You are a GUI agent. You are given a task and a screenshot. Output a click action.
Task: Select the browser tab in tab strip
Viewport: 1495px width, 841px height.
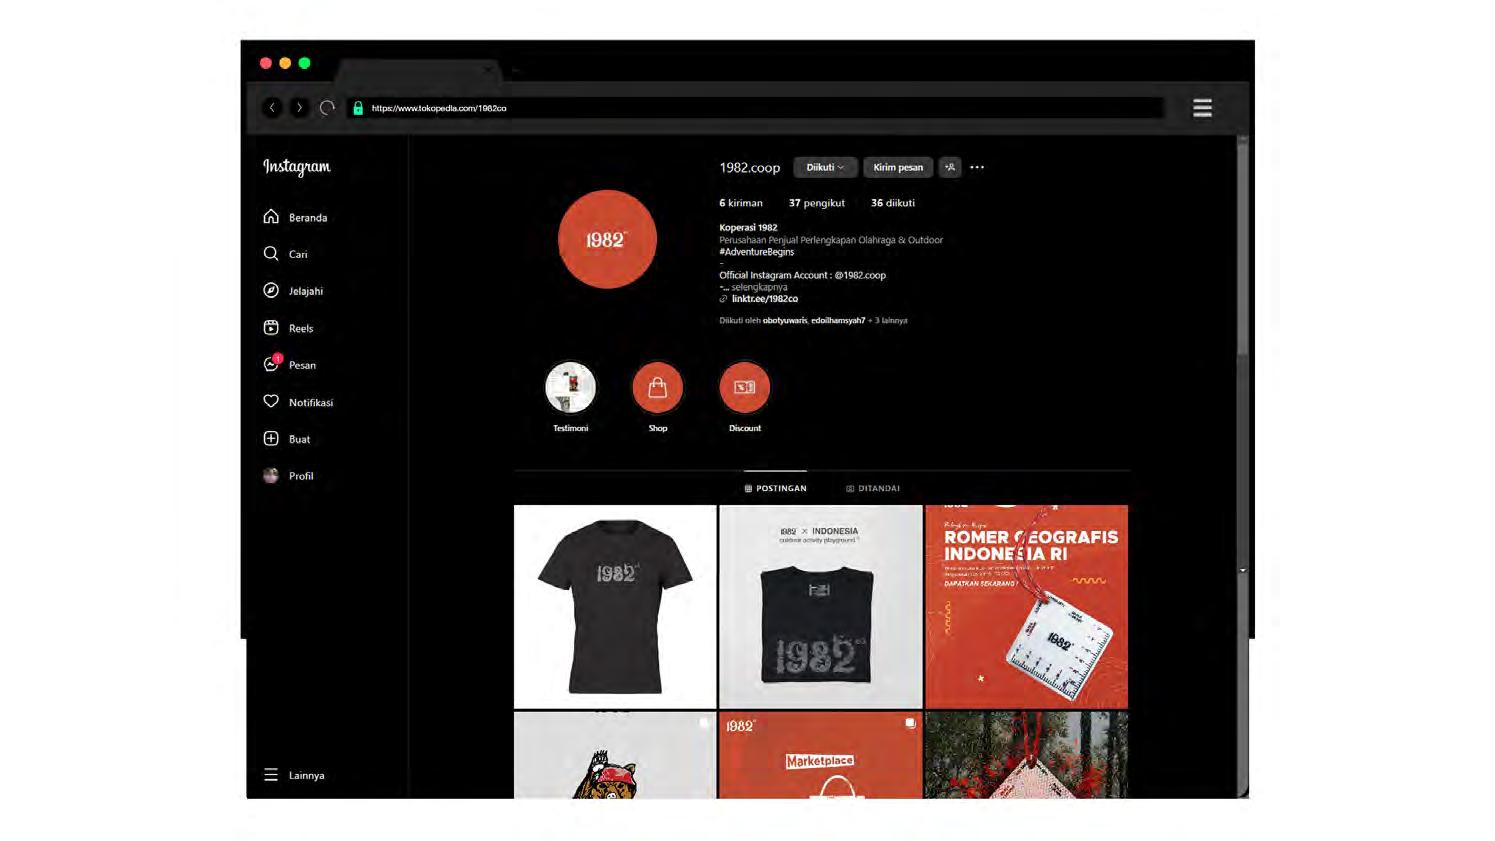point(418,70)
